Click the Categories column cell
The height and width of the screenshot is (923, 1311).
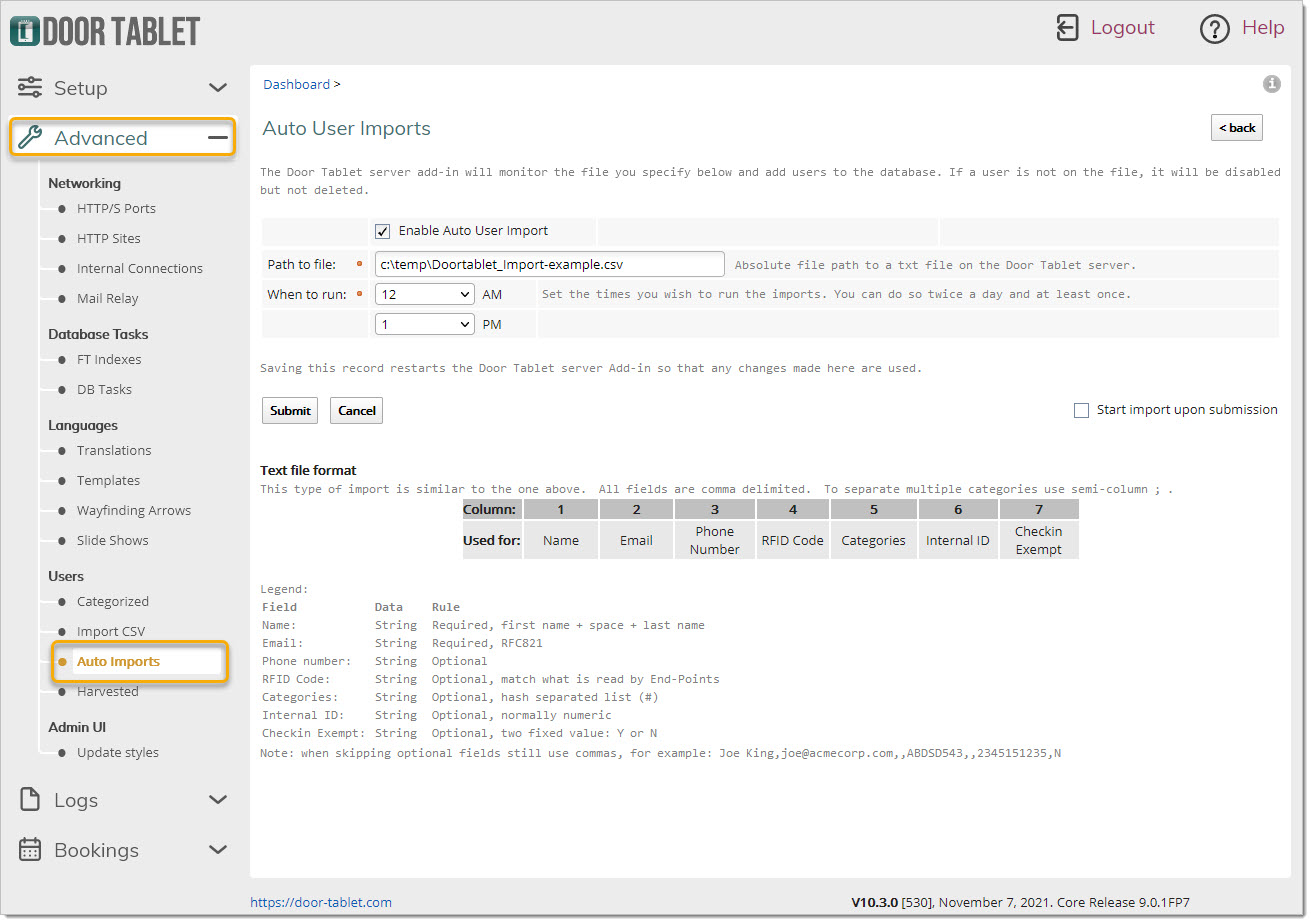pyautogui.click(x=874, y=540)
